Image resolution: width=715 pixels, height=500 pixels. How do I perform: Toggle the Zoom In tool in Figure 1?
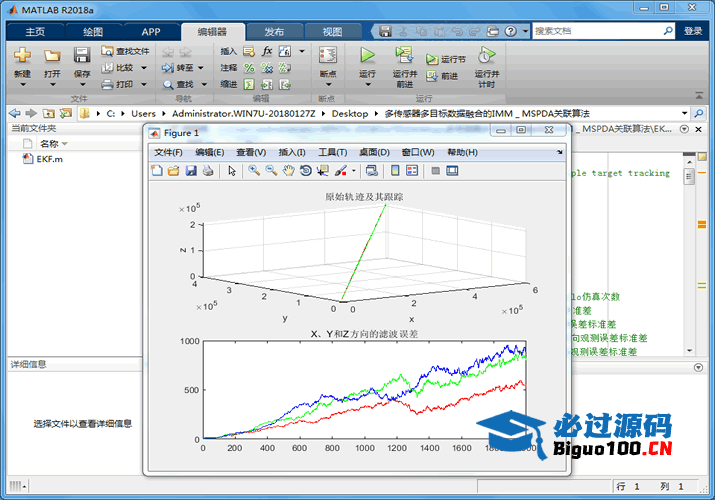[254, 171]
